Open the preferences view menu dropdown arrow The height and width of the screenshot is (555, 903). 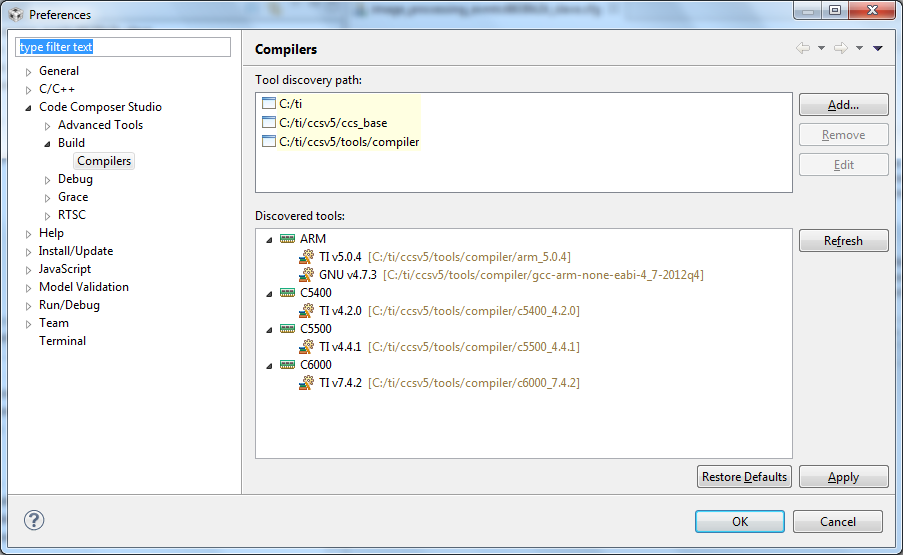(877, 48)
